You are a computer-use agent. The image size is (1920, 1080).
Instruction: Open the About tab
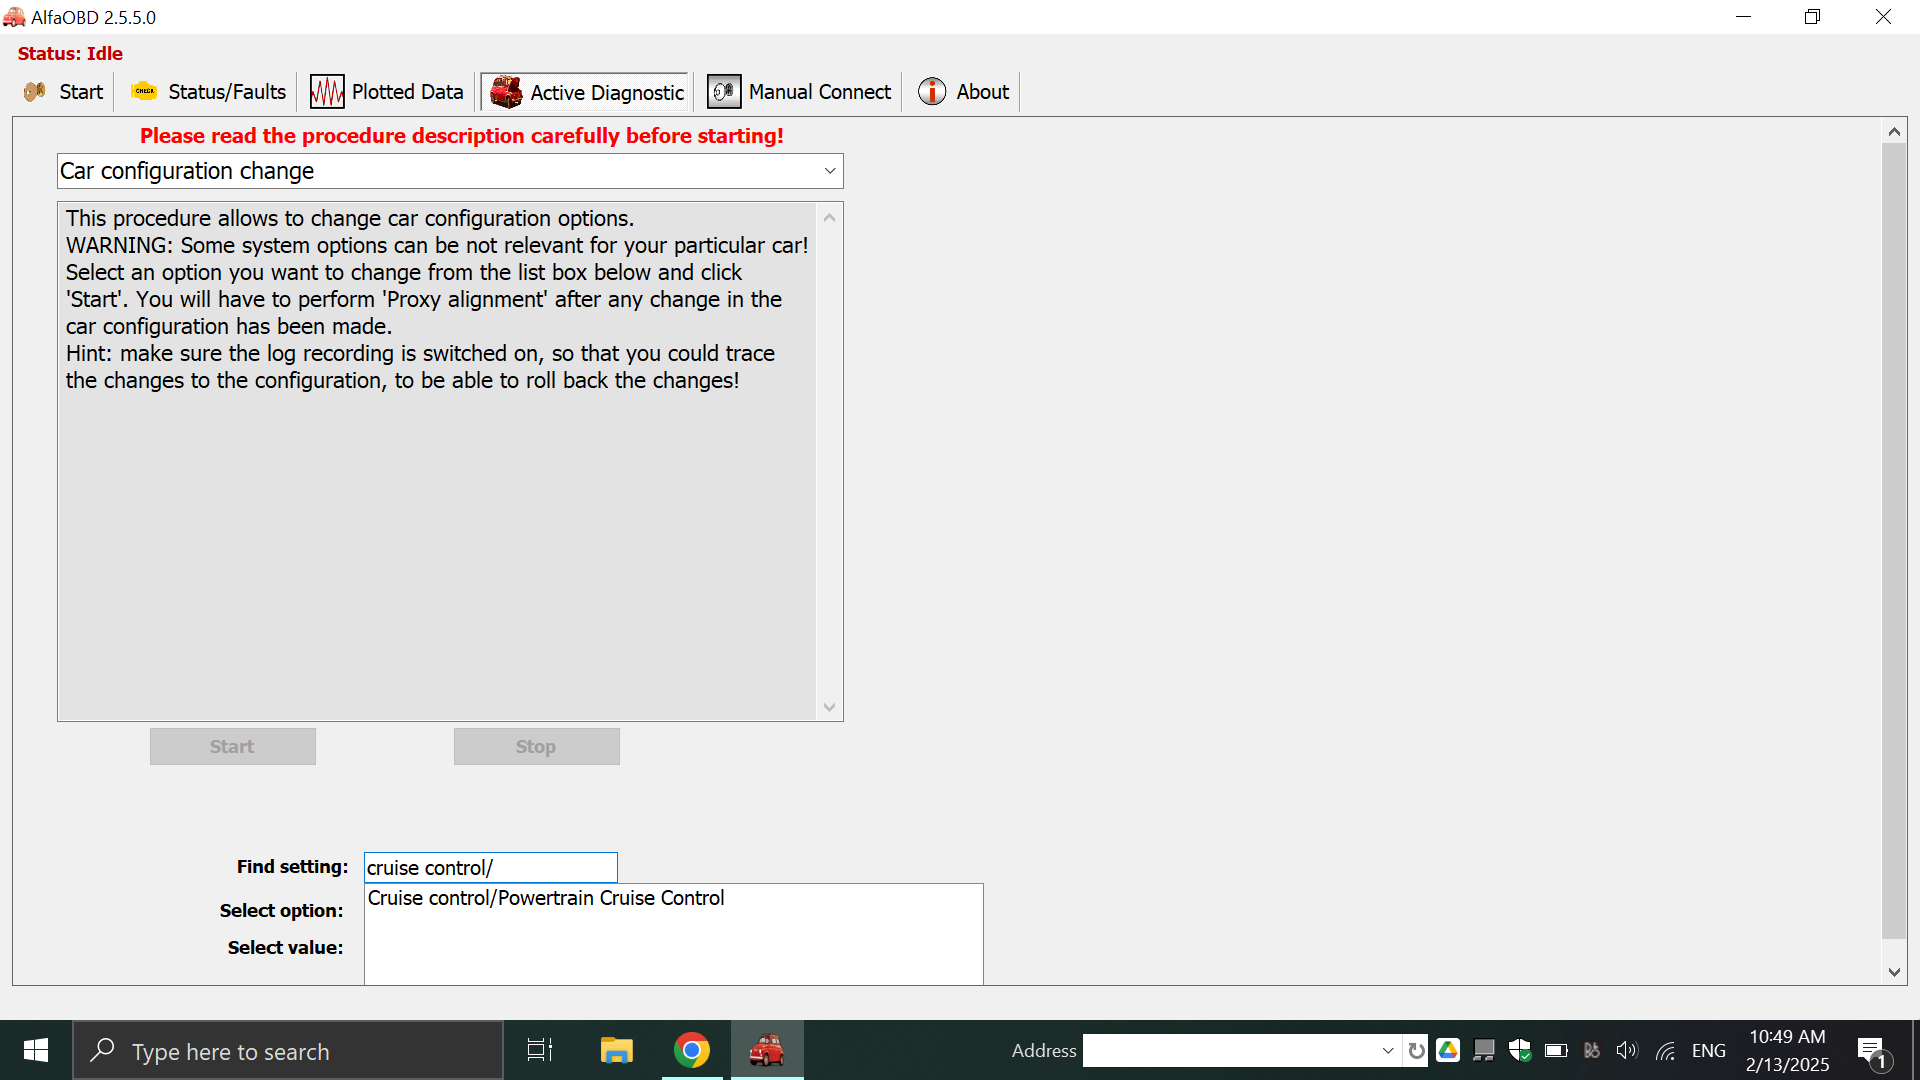pyautogui.click(x=964, y=92)
